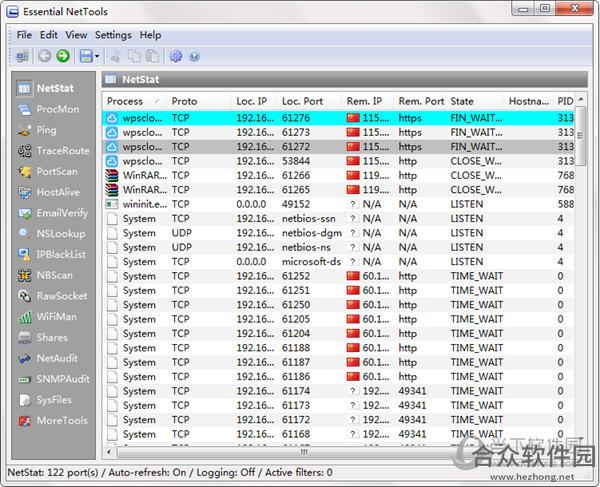Click the green forward arrow button
Screen dimensions: 600x487
63,56
